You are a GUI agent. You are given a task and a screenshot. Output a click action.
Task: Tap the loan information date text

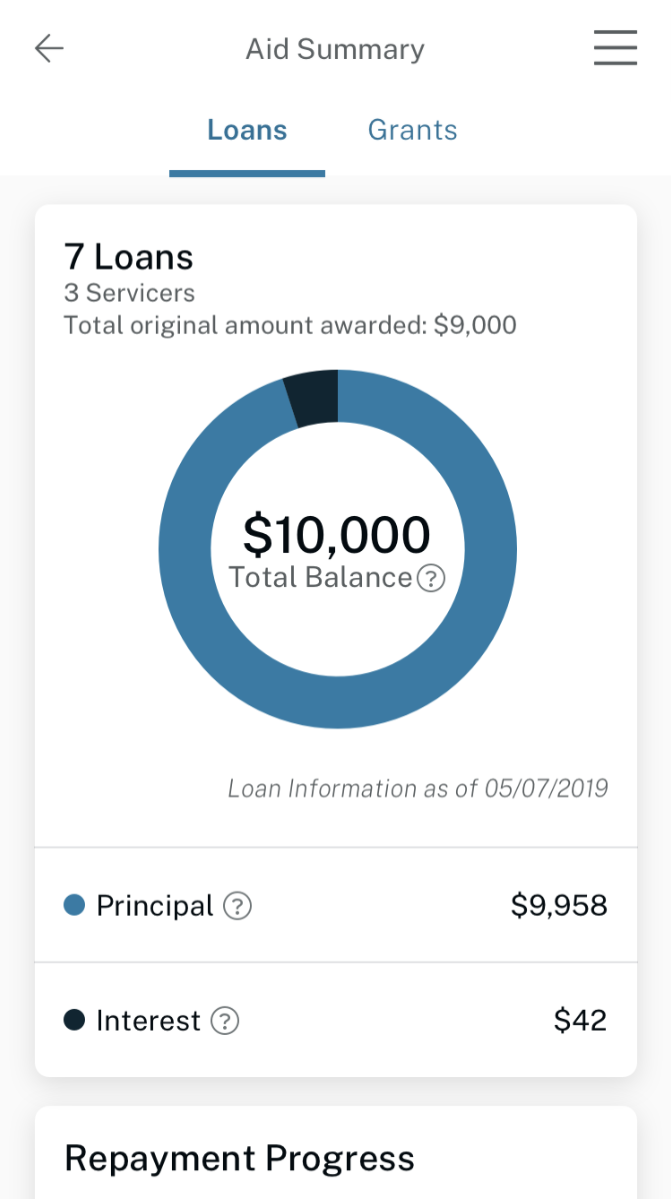tap(418, 788)
